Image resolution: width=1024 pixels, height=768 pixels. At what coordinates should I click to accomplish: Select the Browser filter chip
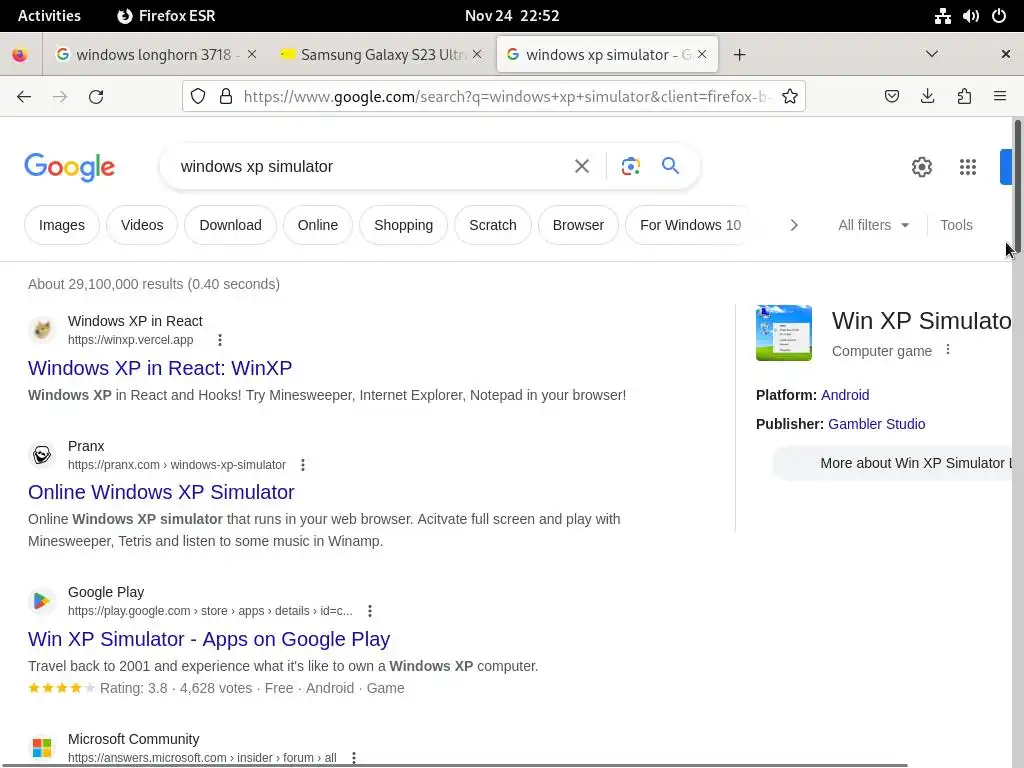(x=578, y=225)
